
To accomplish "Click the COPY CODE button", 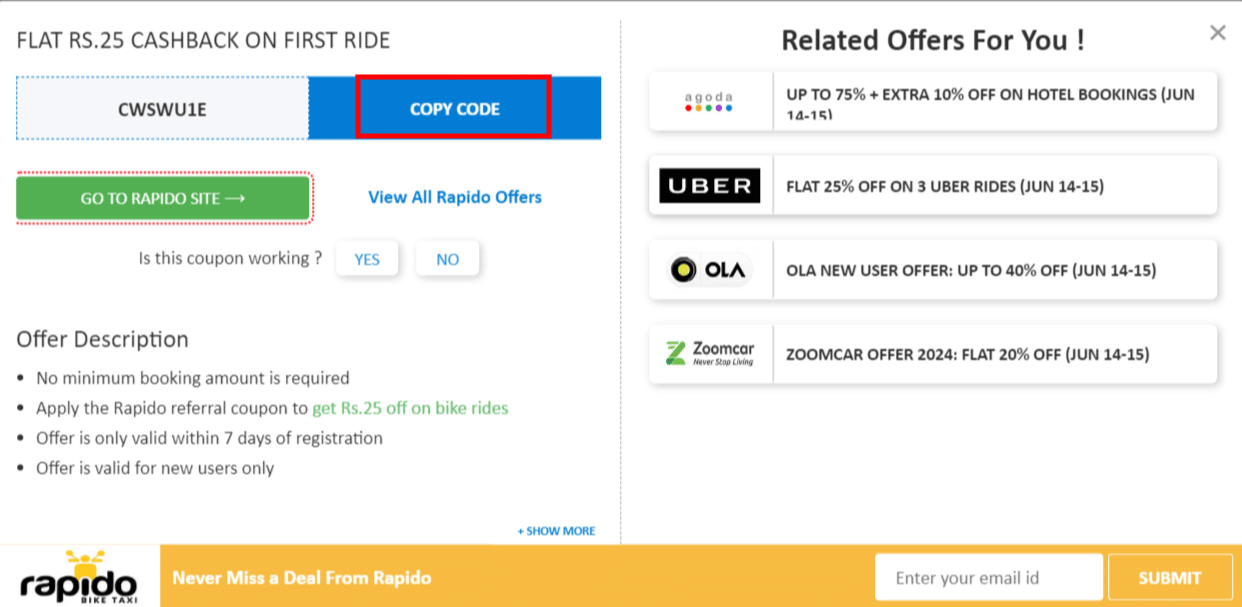I will click(453, 108).
